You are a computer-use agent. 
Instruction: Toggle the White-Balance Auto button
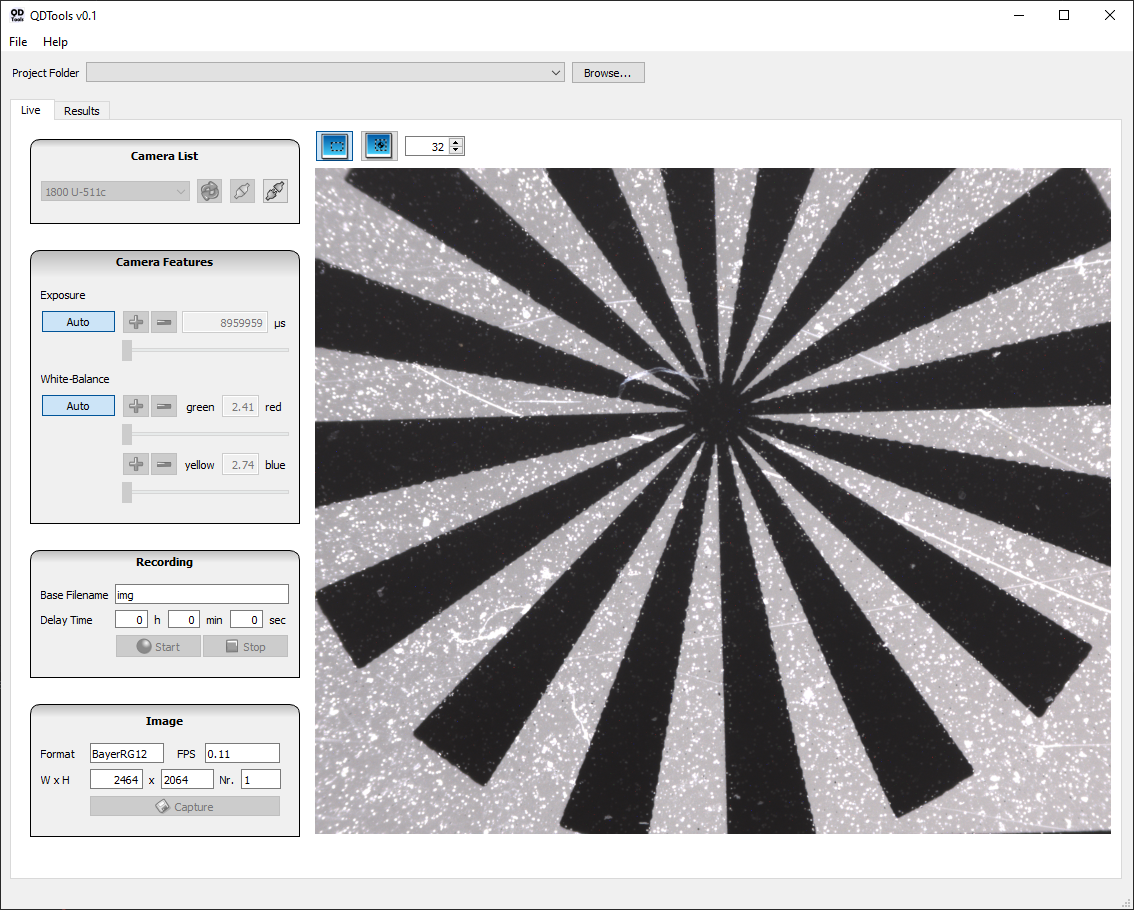pyautogui.click(x=78, y=406)
